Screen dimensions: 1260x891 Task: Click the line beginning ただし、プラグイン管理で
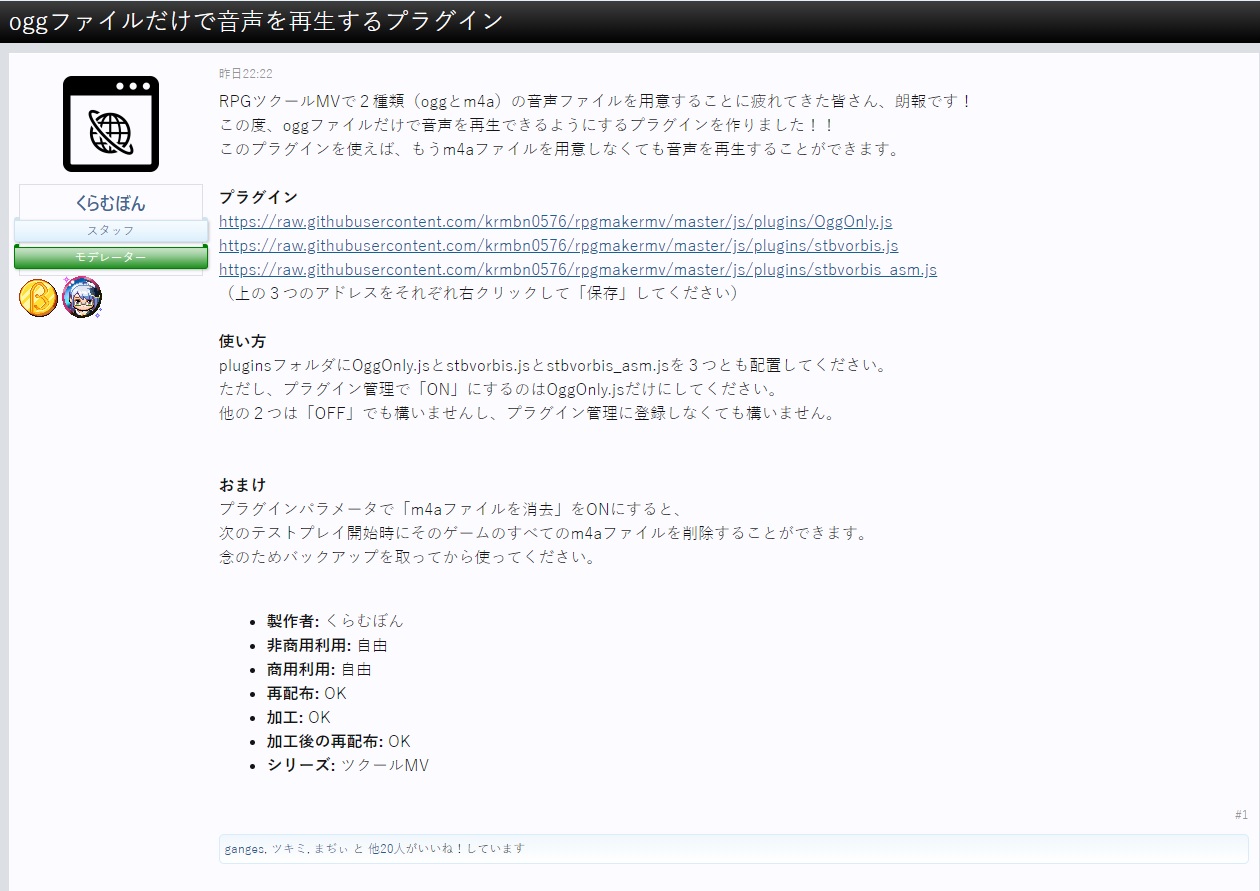(x=498, y=389)
